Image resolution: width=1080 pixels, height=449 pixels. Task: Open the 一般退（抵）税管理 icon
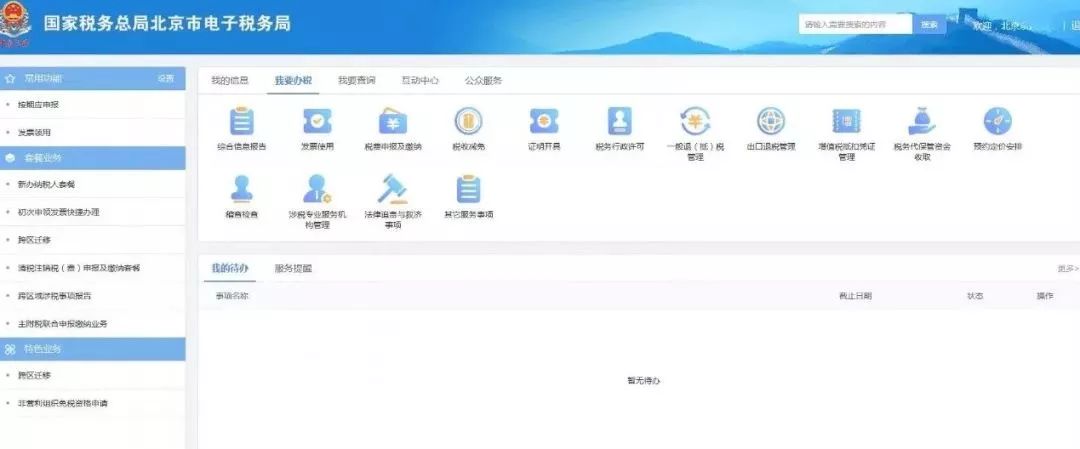click(695, 121)
